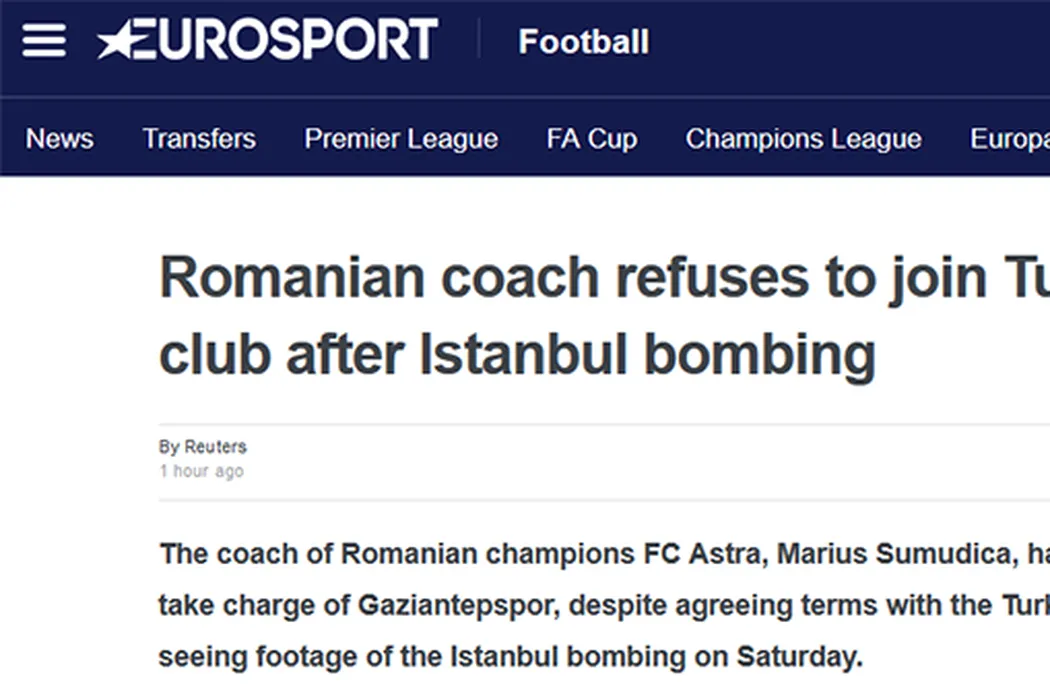Click the Eurosport star logo
The height and width of the screenshot is (700, 1050).
pos(120,41)
